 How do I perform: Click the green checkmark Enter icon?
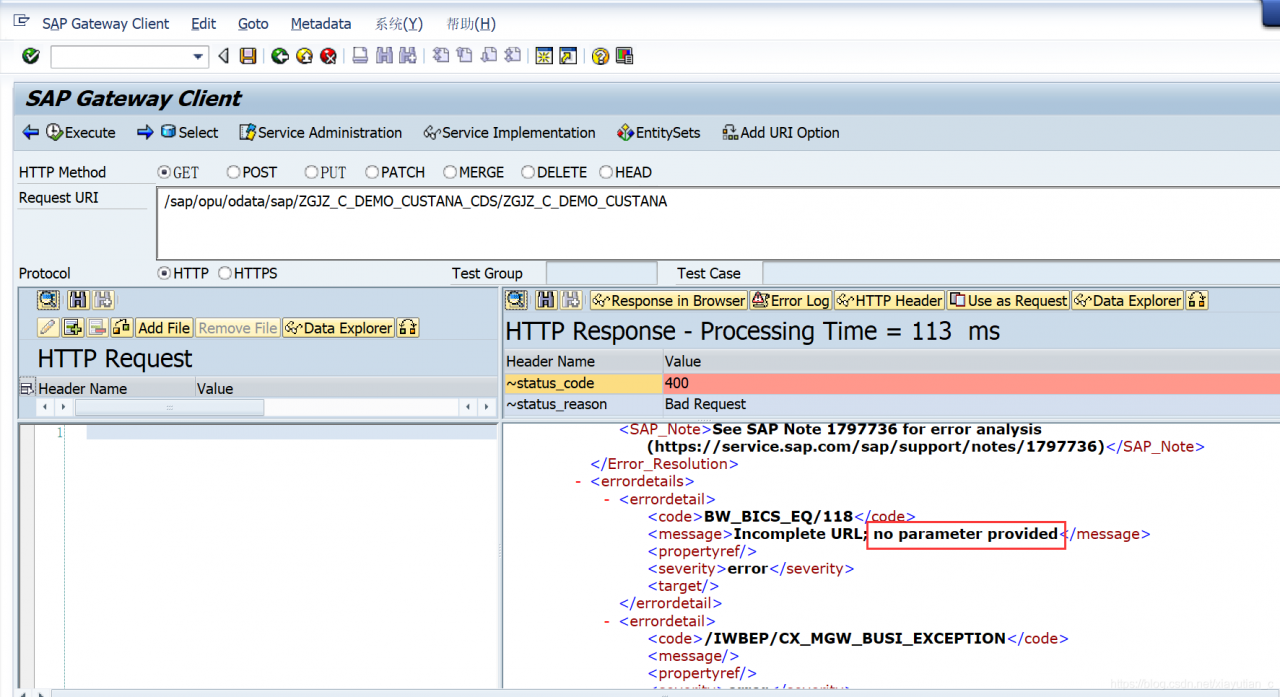click(x=31, y=56)
